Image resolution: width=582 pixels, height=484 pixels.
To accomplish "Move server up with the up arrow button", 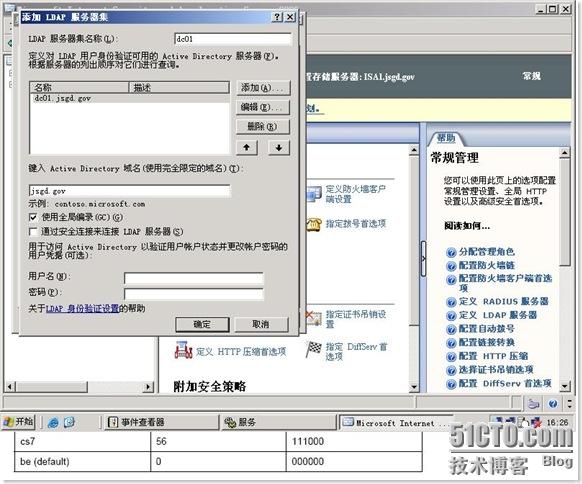I will 247,147.
